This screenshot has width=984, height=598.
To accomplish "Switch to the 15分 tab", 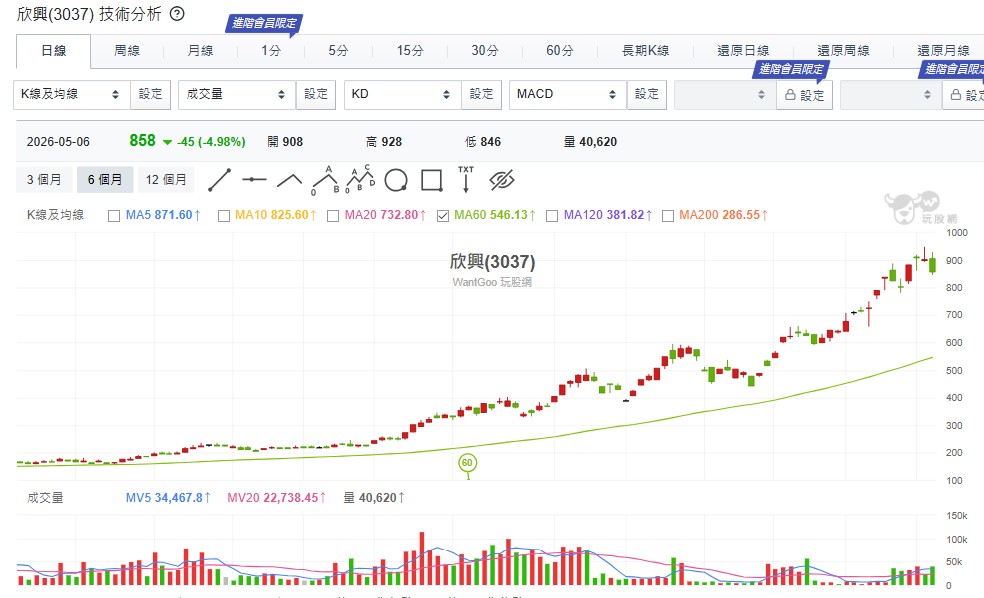I will (410, 51).
